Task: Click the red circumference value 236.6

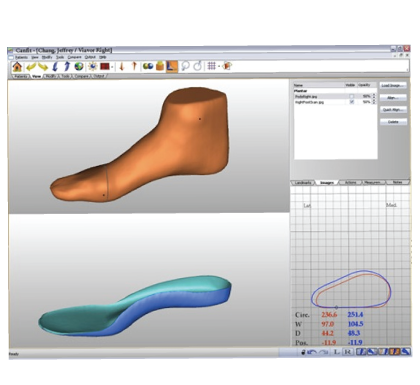Action: (329, 315)
